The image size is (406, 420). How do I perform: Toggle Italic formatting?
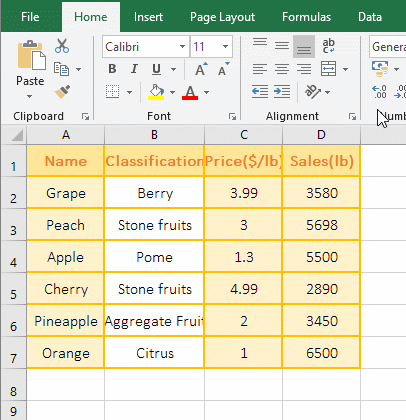[134, 69]
